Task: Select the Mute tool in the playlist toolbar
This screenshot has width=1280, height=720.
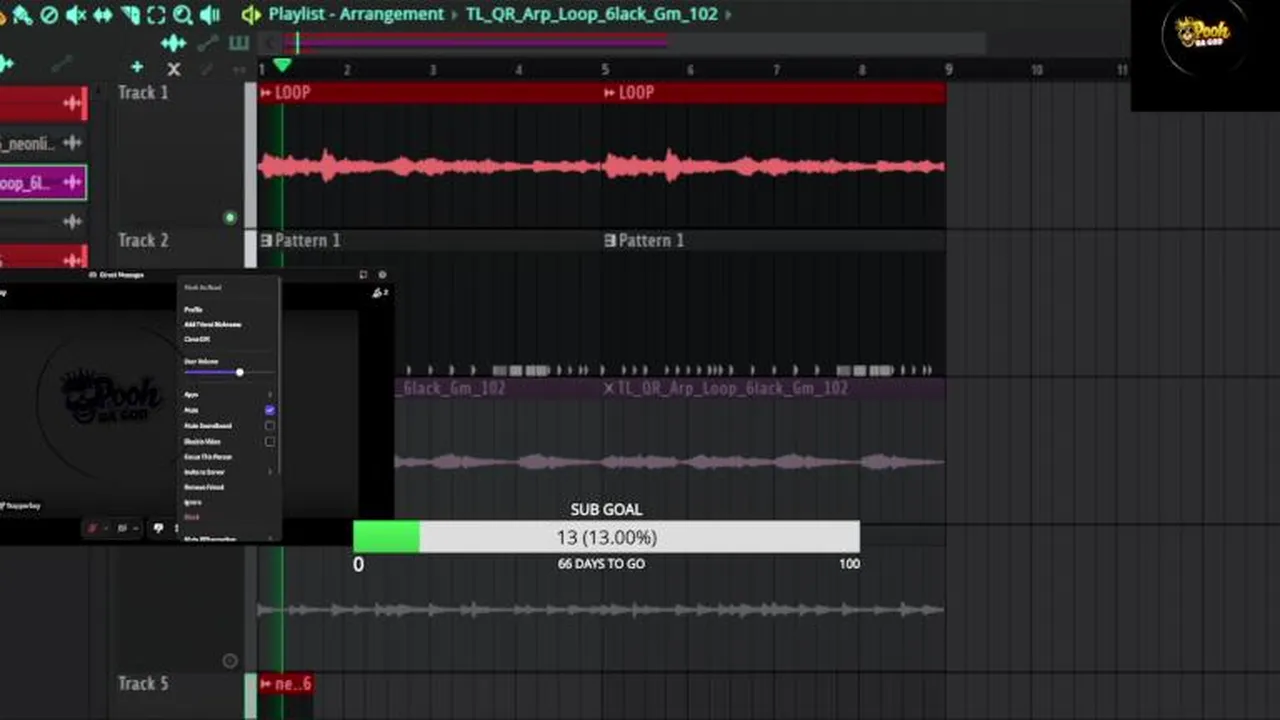Action: click(76, 14)
